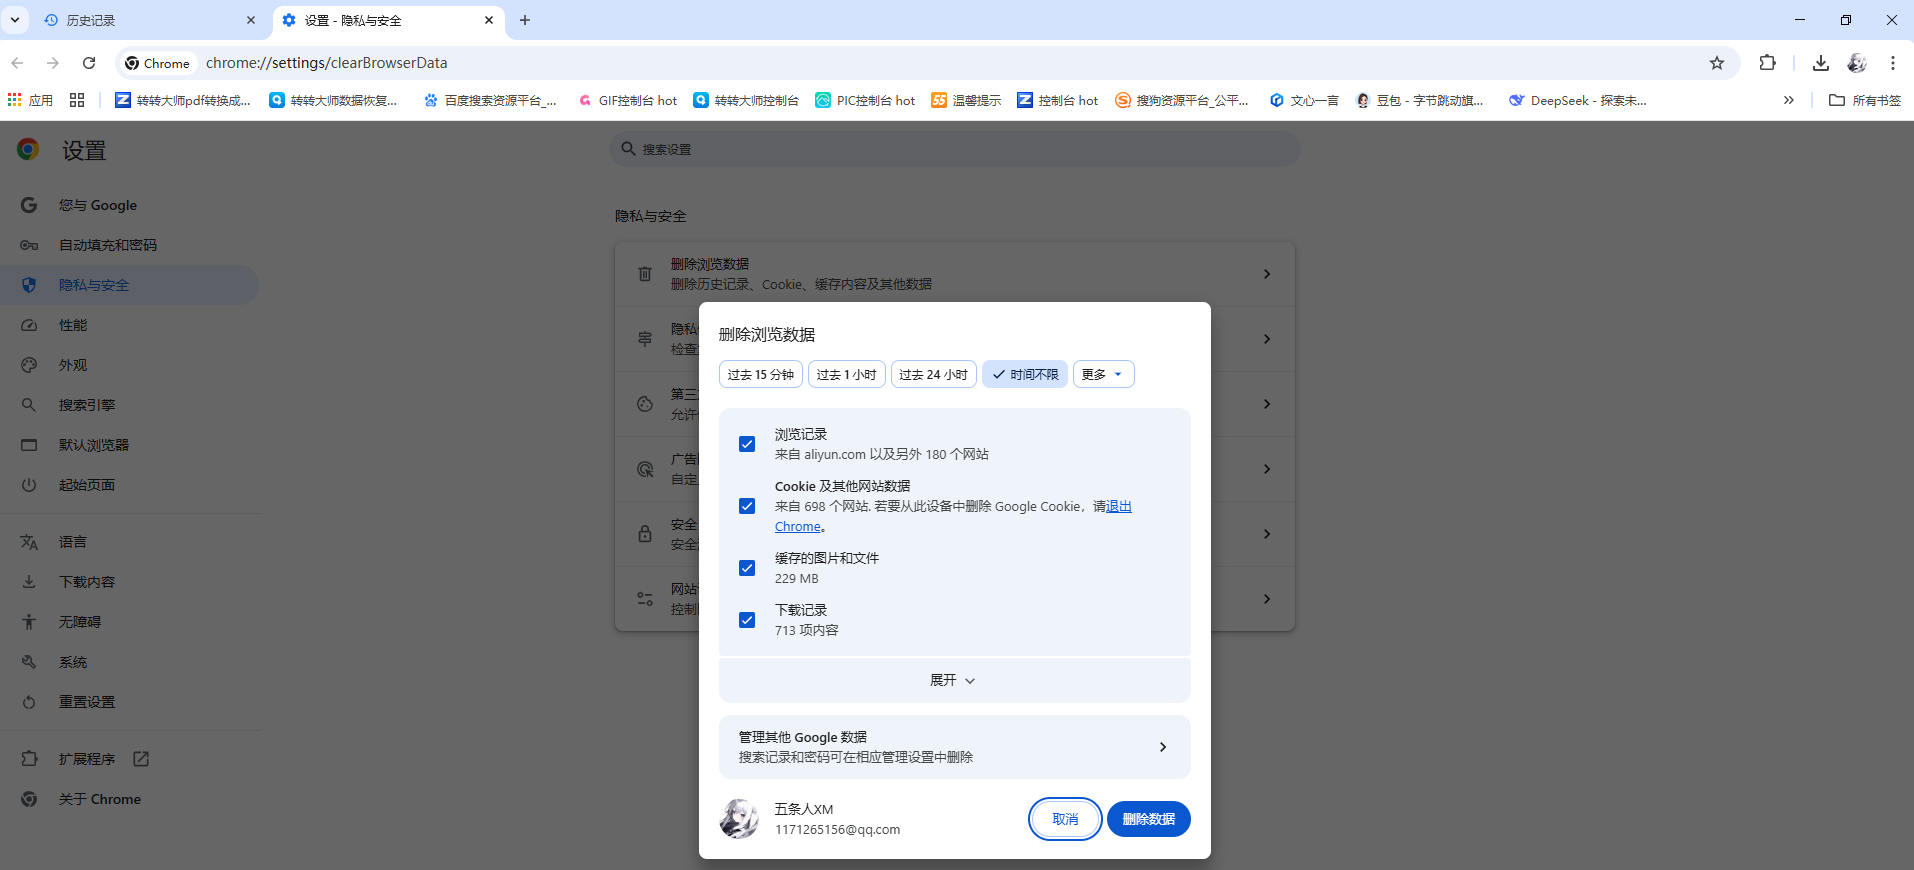This screenshot has width=1914, height=870.
Task: Open the 删除浏览数据 settings row
Action: (955, 274)
